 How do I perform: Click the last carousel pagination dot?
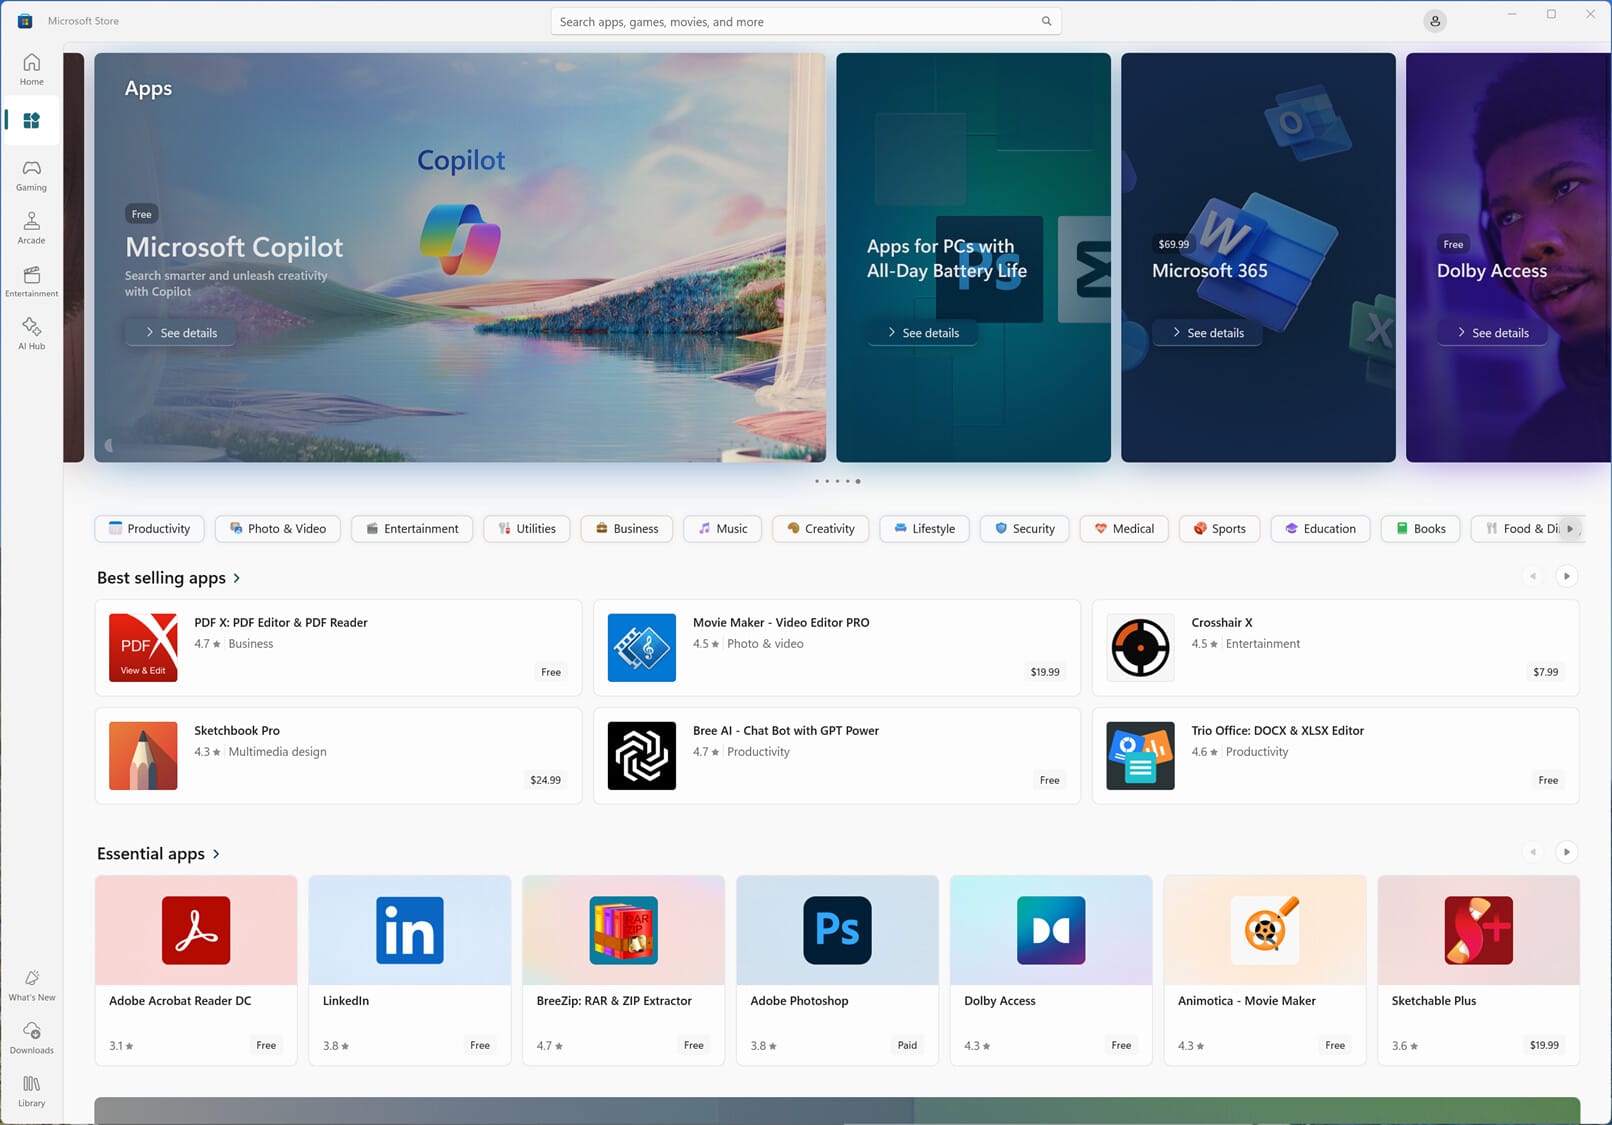(x=857, y=481)
